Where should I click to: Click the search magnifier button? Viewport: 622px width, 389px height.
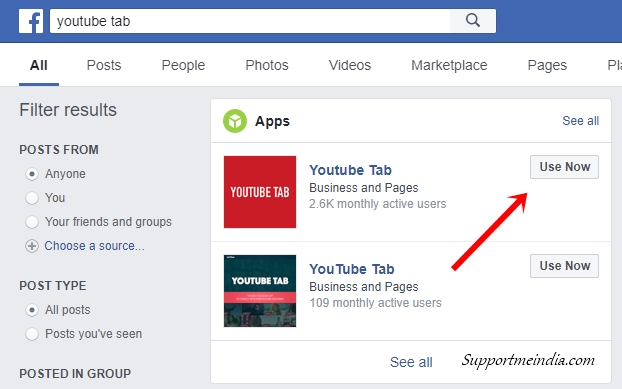473,21
